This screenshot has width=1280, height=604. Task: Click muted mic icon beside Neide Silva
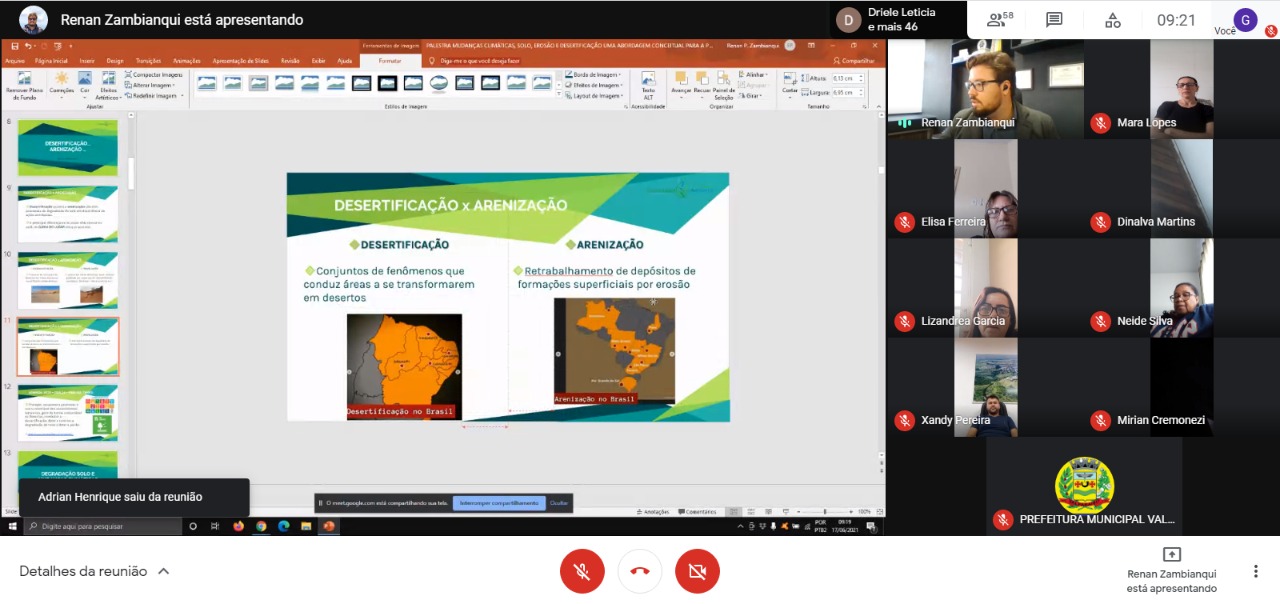[x=1100, y=321]
